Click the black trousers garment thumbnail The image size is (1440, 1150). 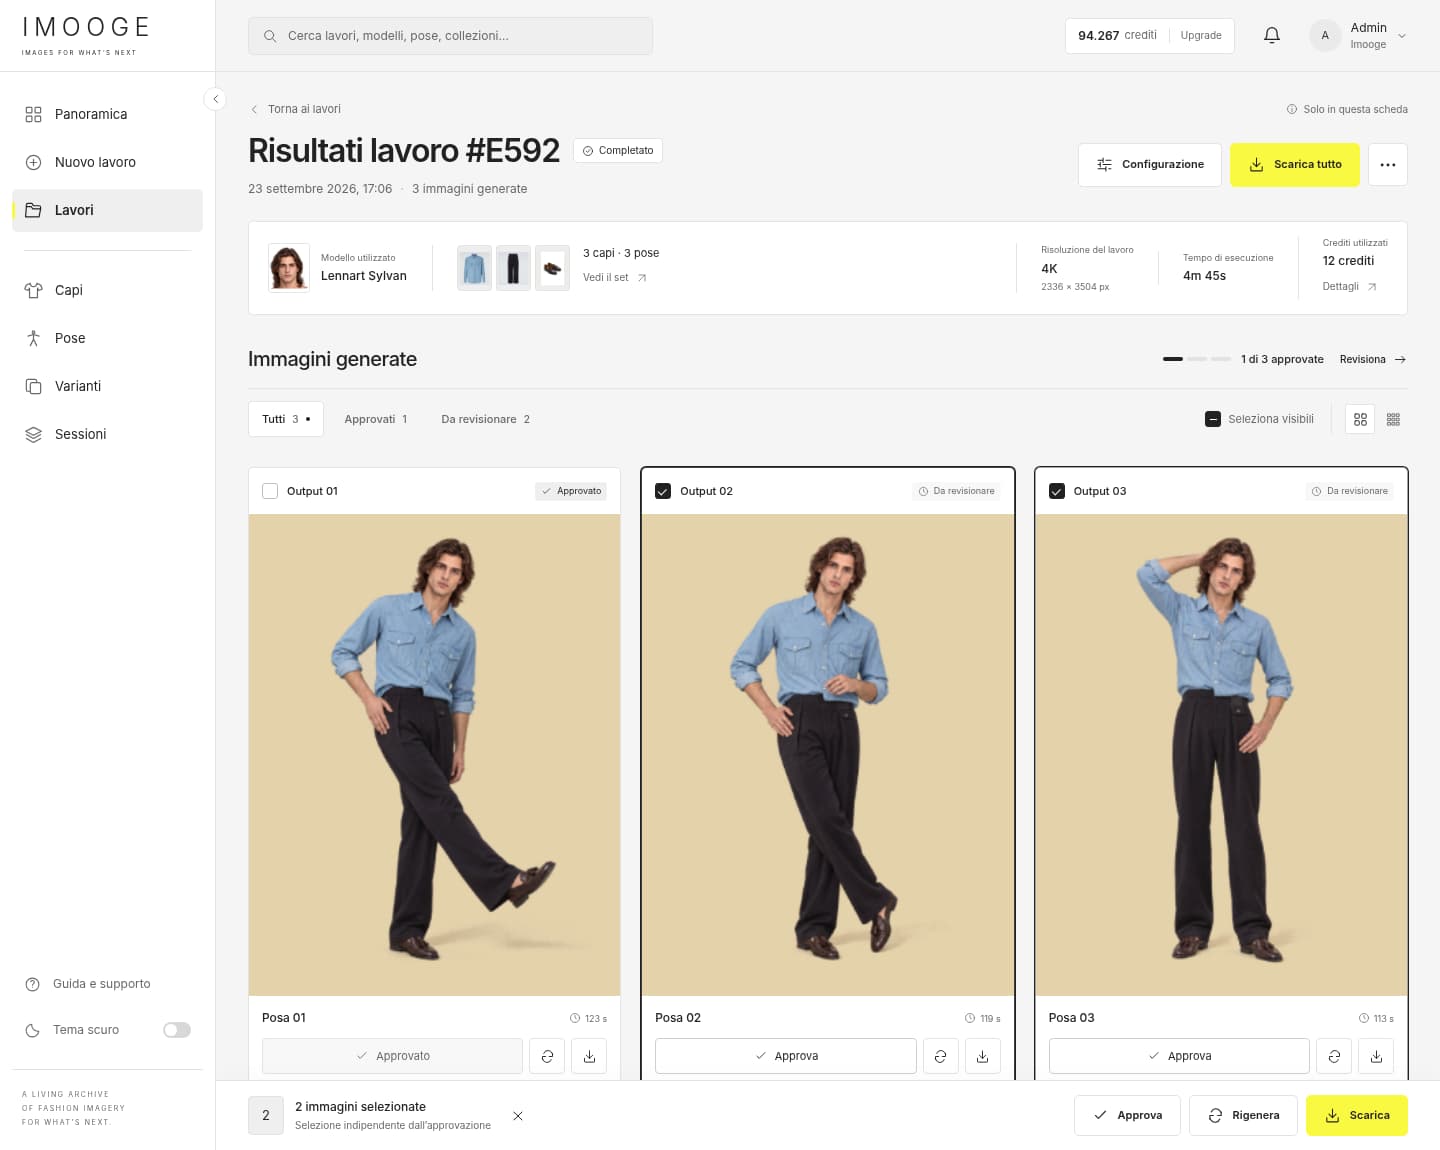click(x=513, y=268)
